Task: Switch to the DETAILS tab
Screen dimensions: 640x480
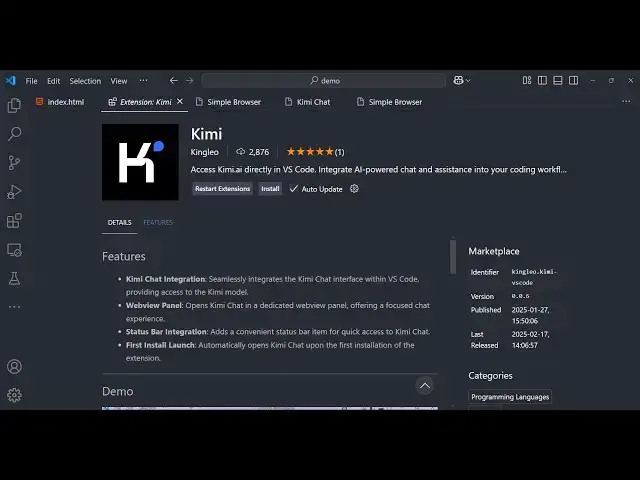Action: pyautogui.click(x=120, y=222)
